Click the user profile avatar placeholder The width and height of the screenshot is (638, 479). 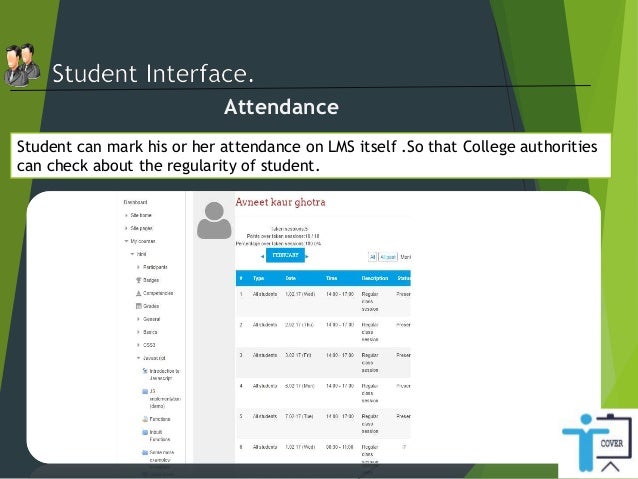click(x=214, y=220)
